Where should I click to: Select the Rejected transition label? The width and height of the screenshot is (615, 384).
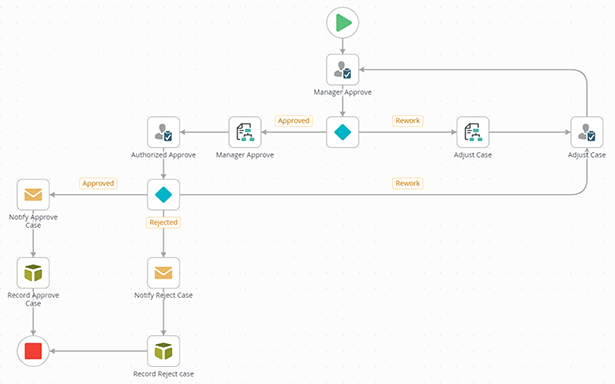164,222
